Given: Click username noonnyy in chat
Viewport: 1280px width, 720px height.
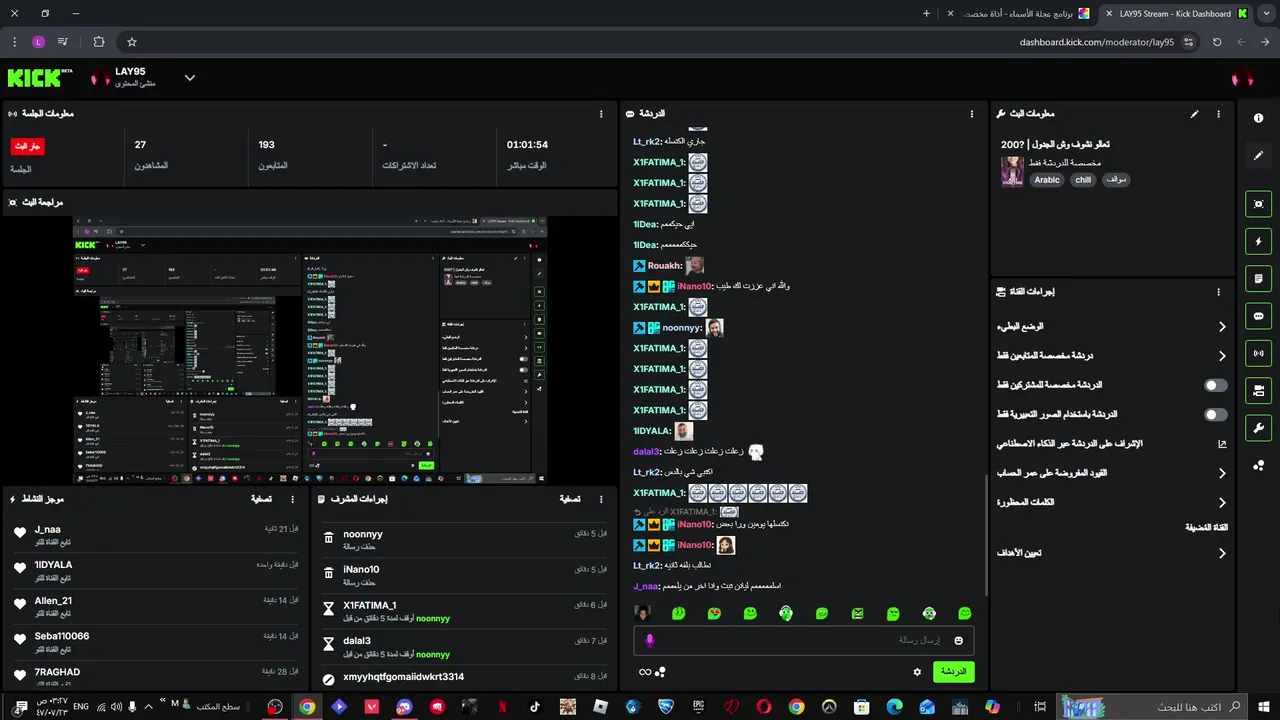Looking at the screenshot, I should [680, 328].
